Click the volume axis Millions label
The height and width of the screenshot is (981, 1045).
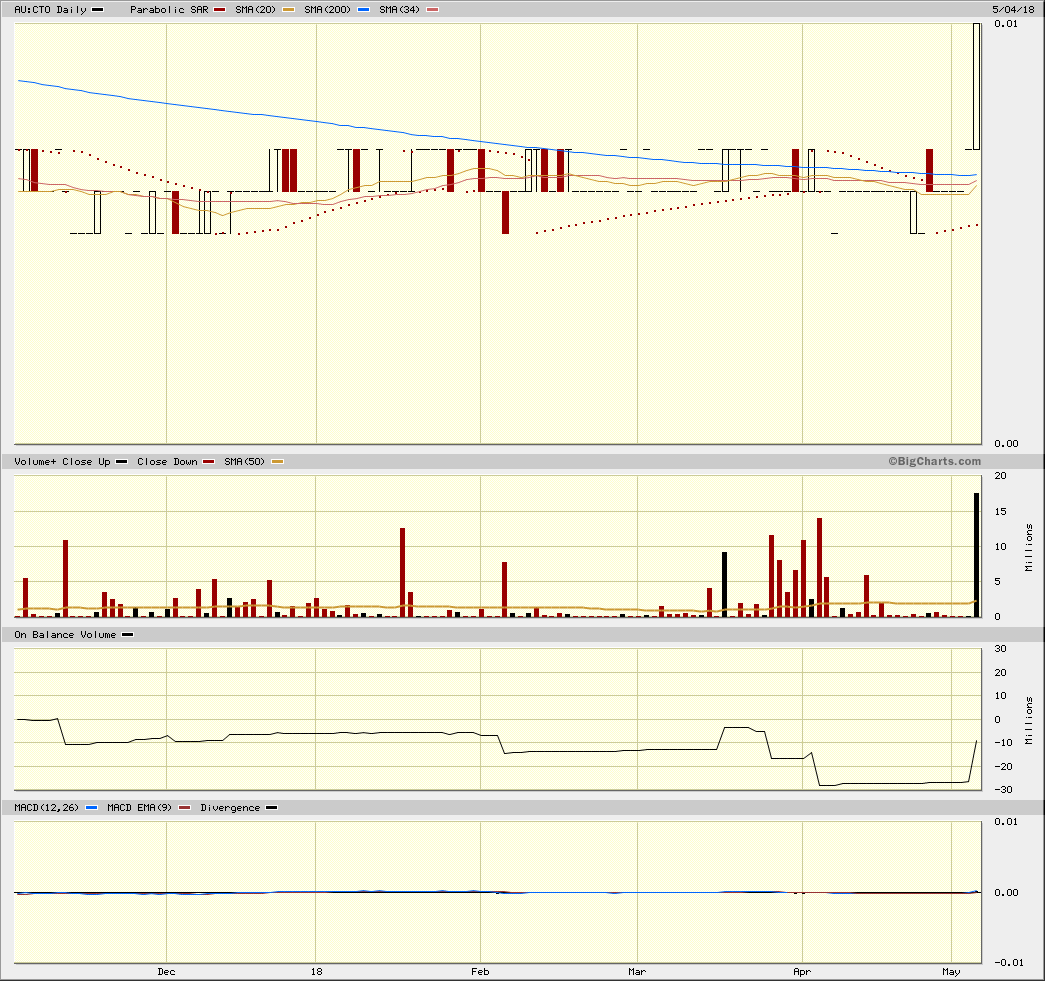(1029, 547)
